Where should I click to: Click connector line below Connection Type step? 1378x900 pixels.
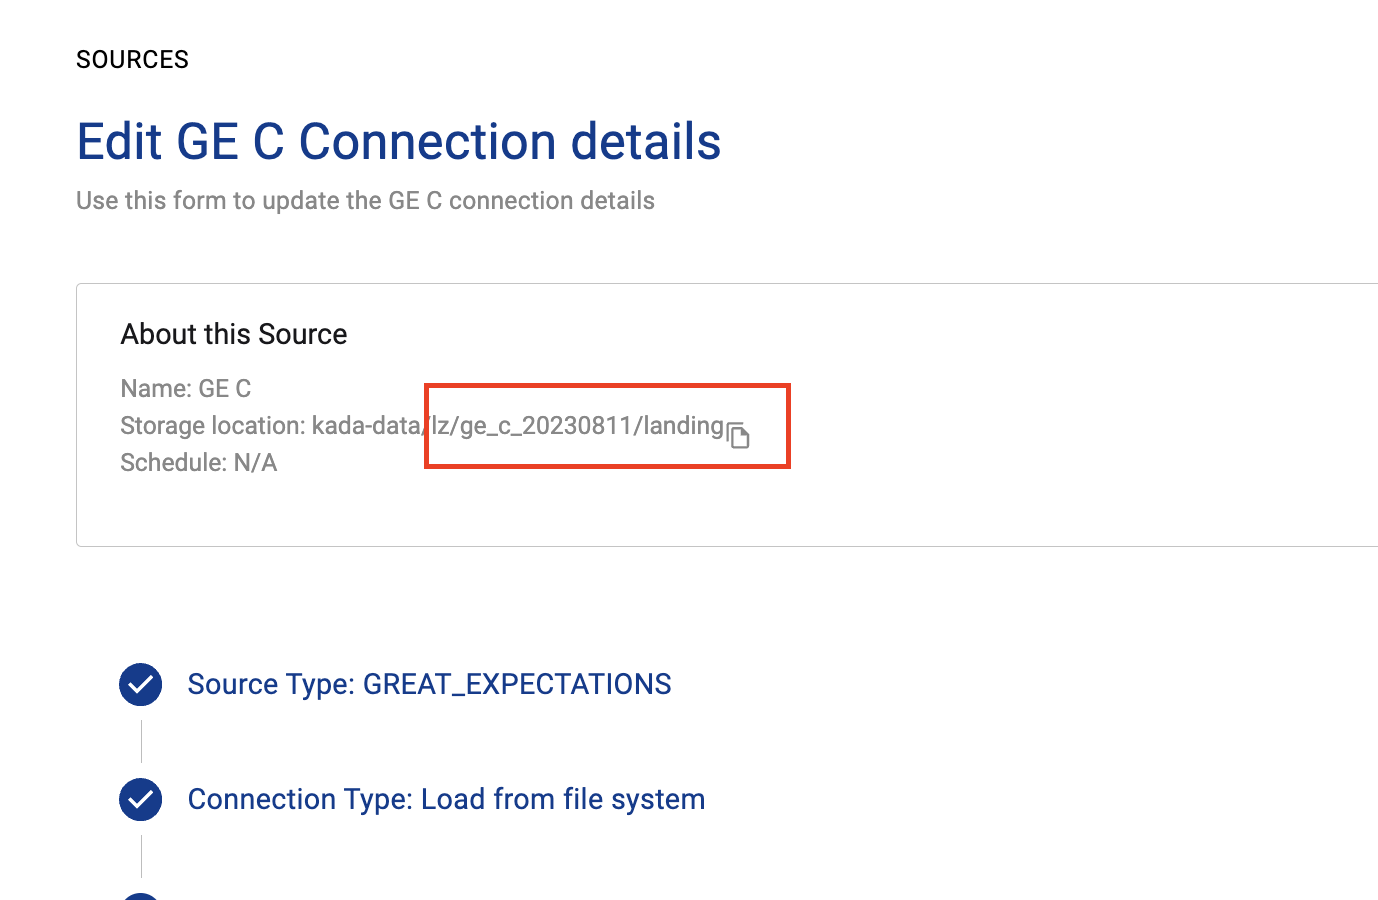tap(142, 856)
